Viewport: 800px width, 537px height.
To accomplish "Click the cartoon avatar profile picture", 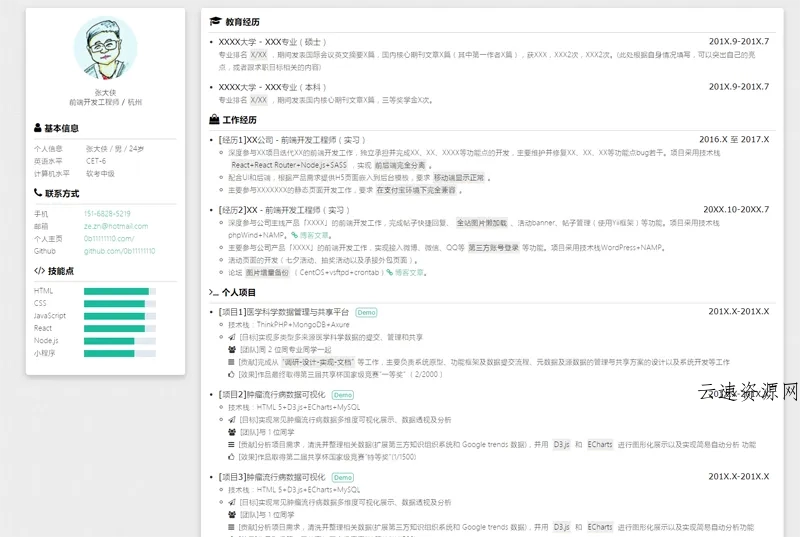I will [106, 52].
